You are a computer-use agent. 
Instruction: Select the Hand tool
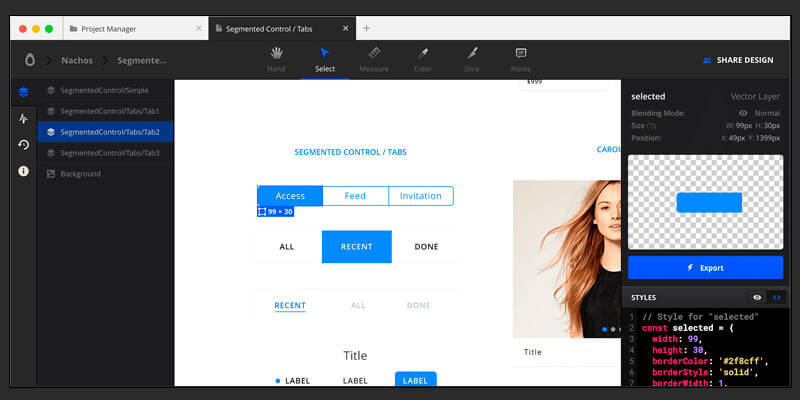[x=276, y=59]
